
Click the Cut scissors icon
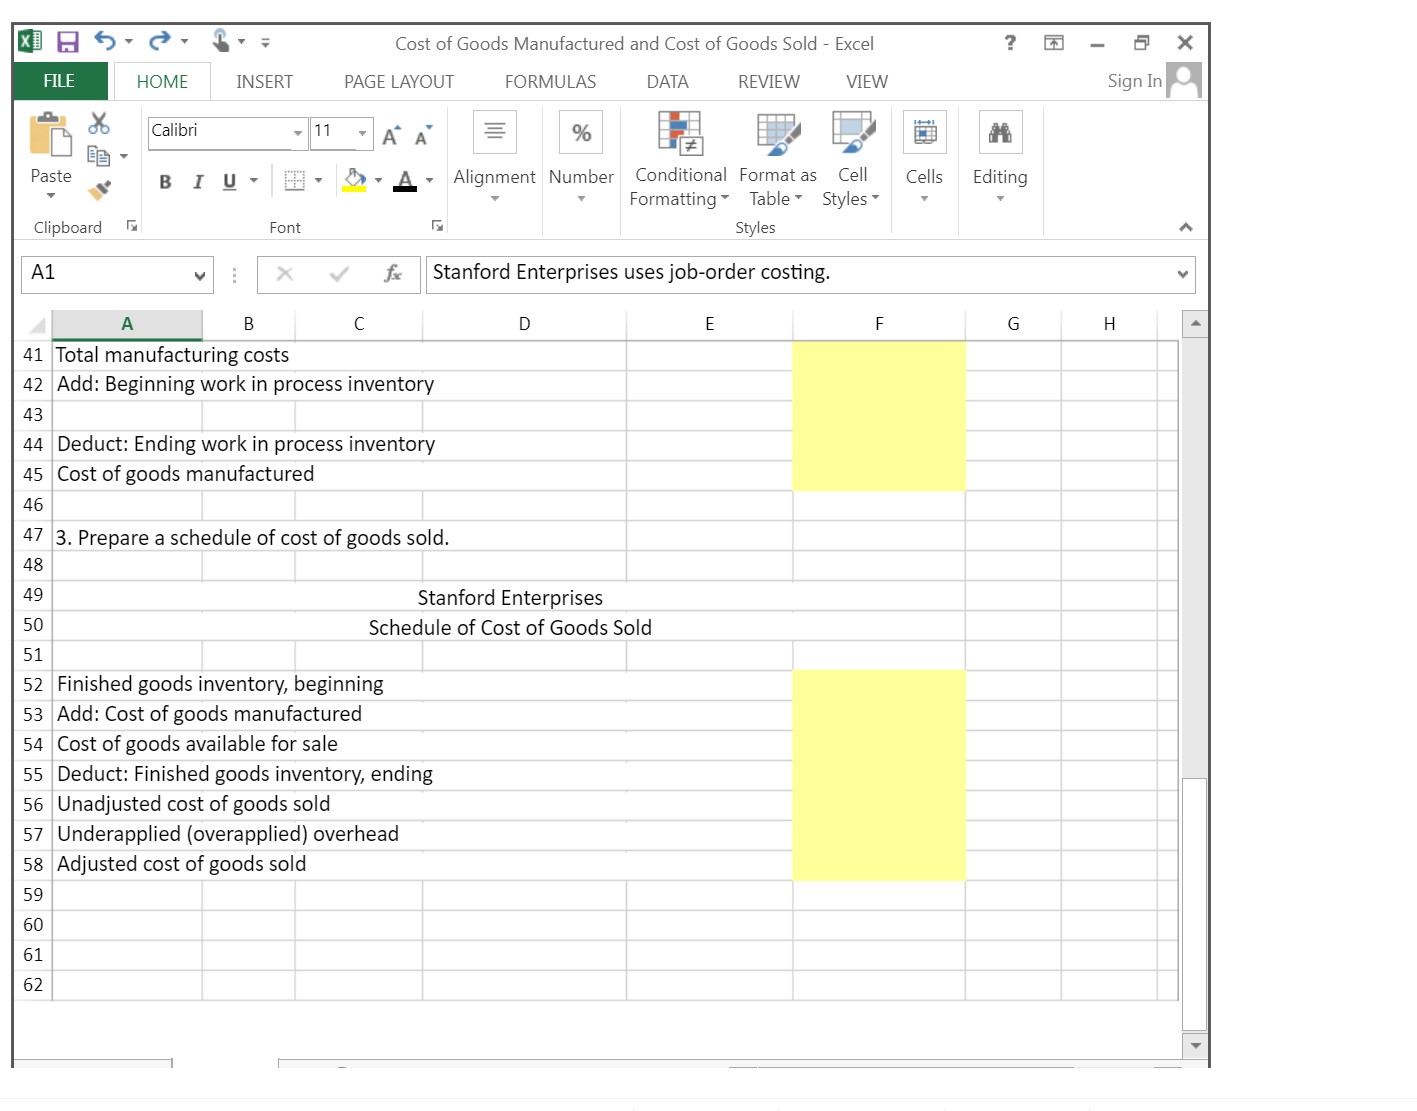(x=99, y=123)
